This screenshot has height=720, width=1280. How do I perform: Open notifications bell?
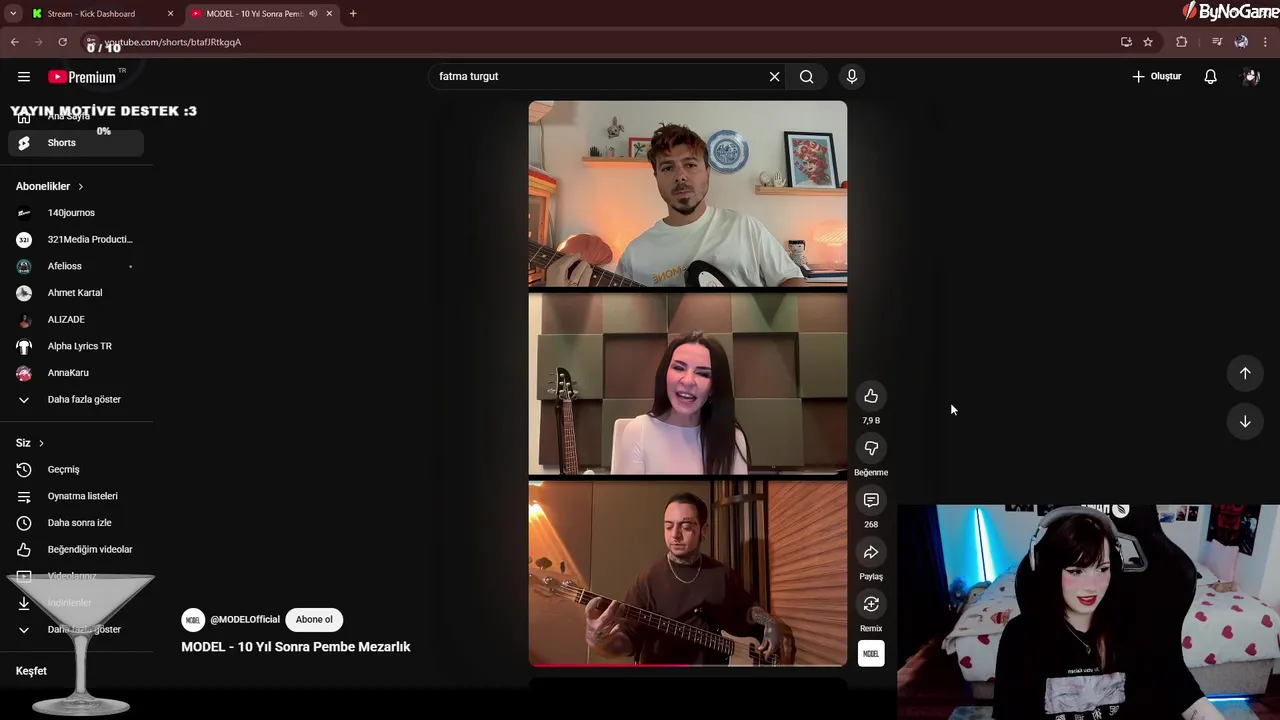(1210, 76)
